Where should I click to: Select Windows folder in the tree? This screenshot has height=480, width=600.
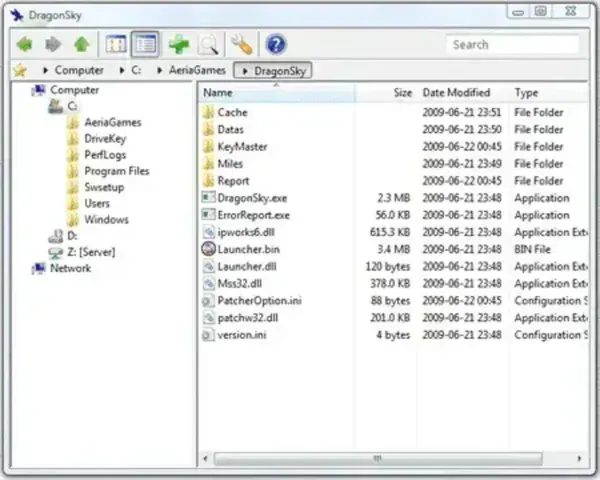tap(106, 219)
